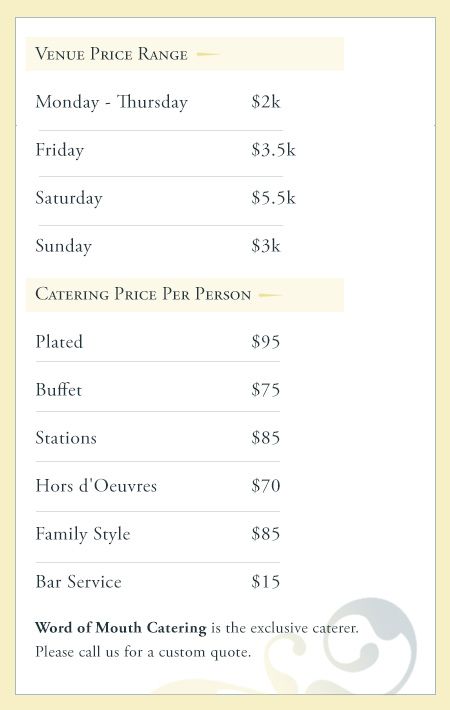Click the $95 Plated price

click(x=266, y=341)
